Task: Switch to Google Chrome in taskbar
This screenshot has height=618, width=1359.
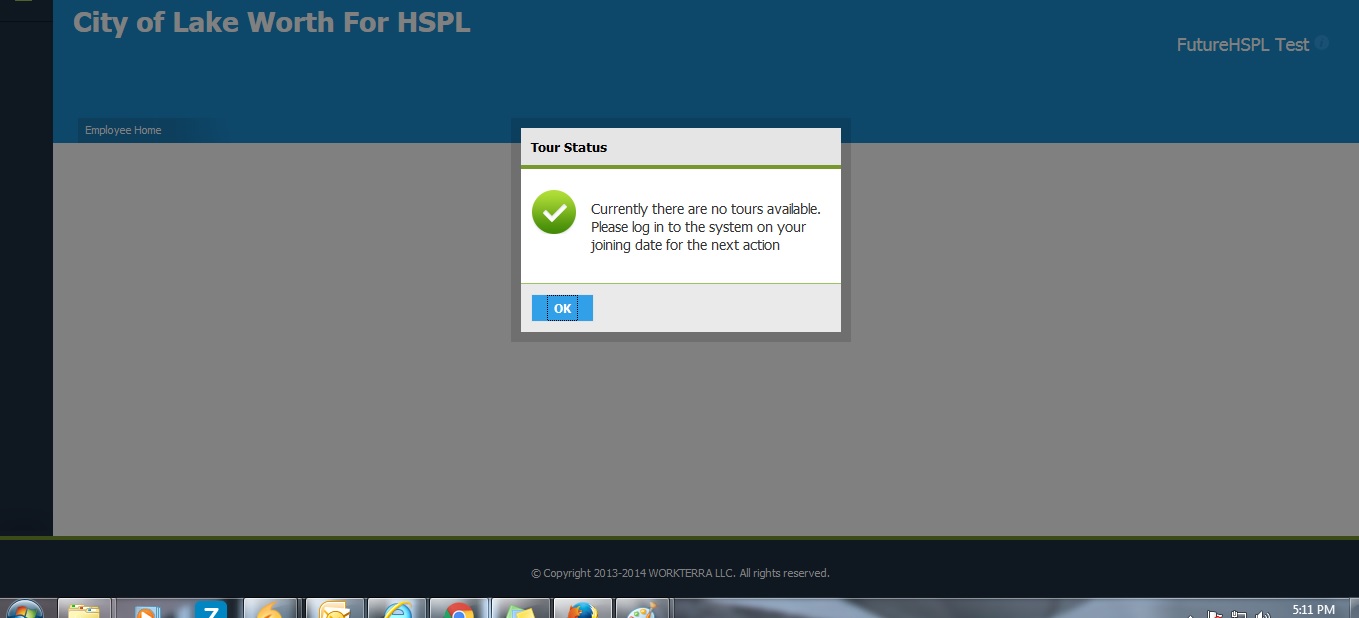Action: click(x=459, y=609)
